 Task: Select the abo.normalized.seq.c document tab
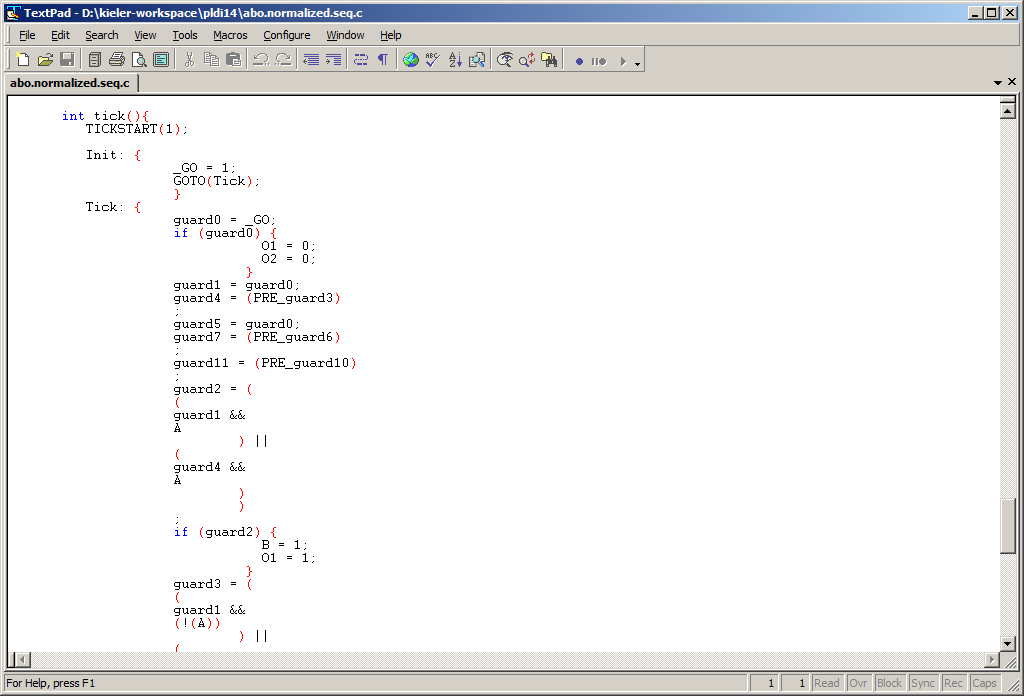click(69, 83)
